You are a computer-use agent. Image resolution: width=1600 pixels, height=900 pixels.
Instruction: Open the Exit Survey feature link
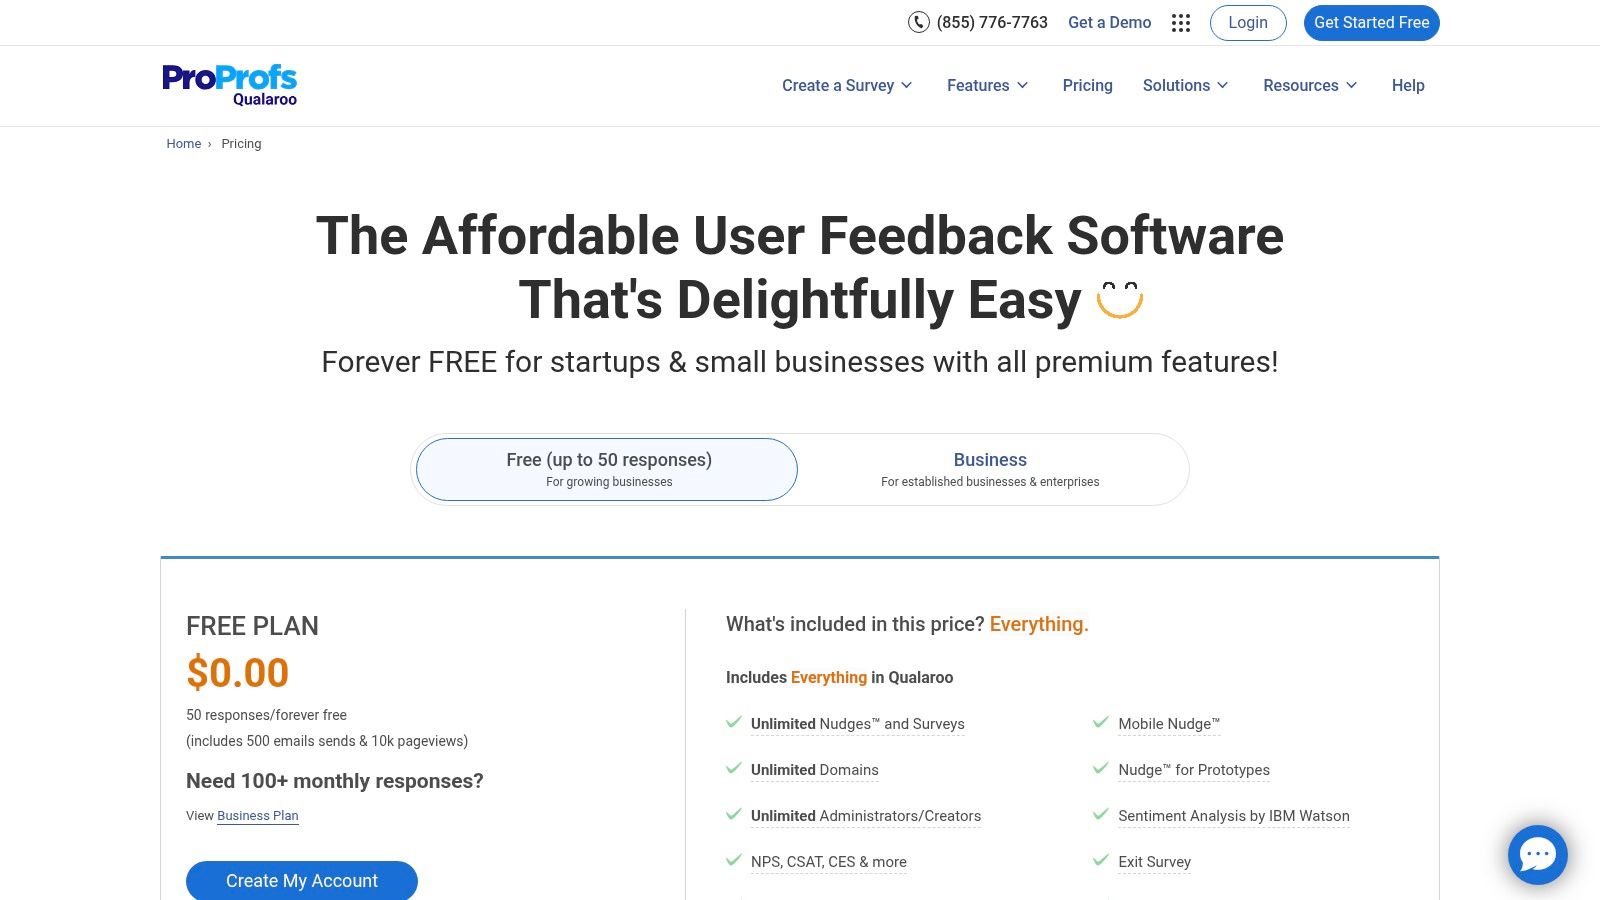tap(1154, 861)
